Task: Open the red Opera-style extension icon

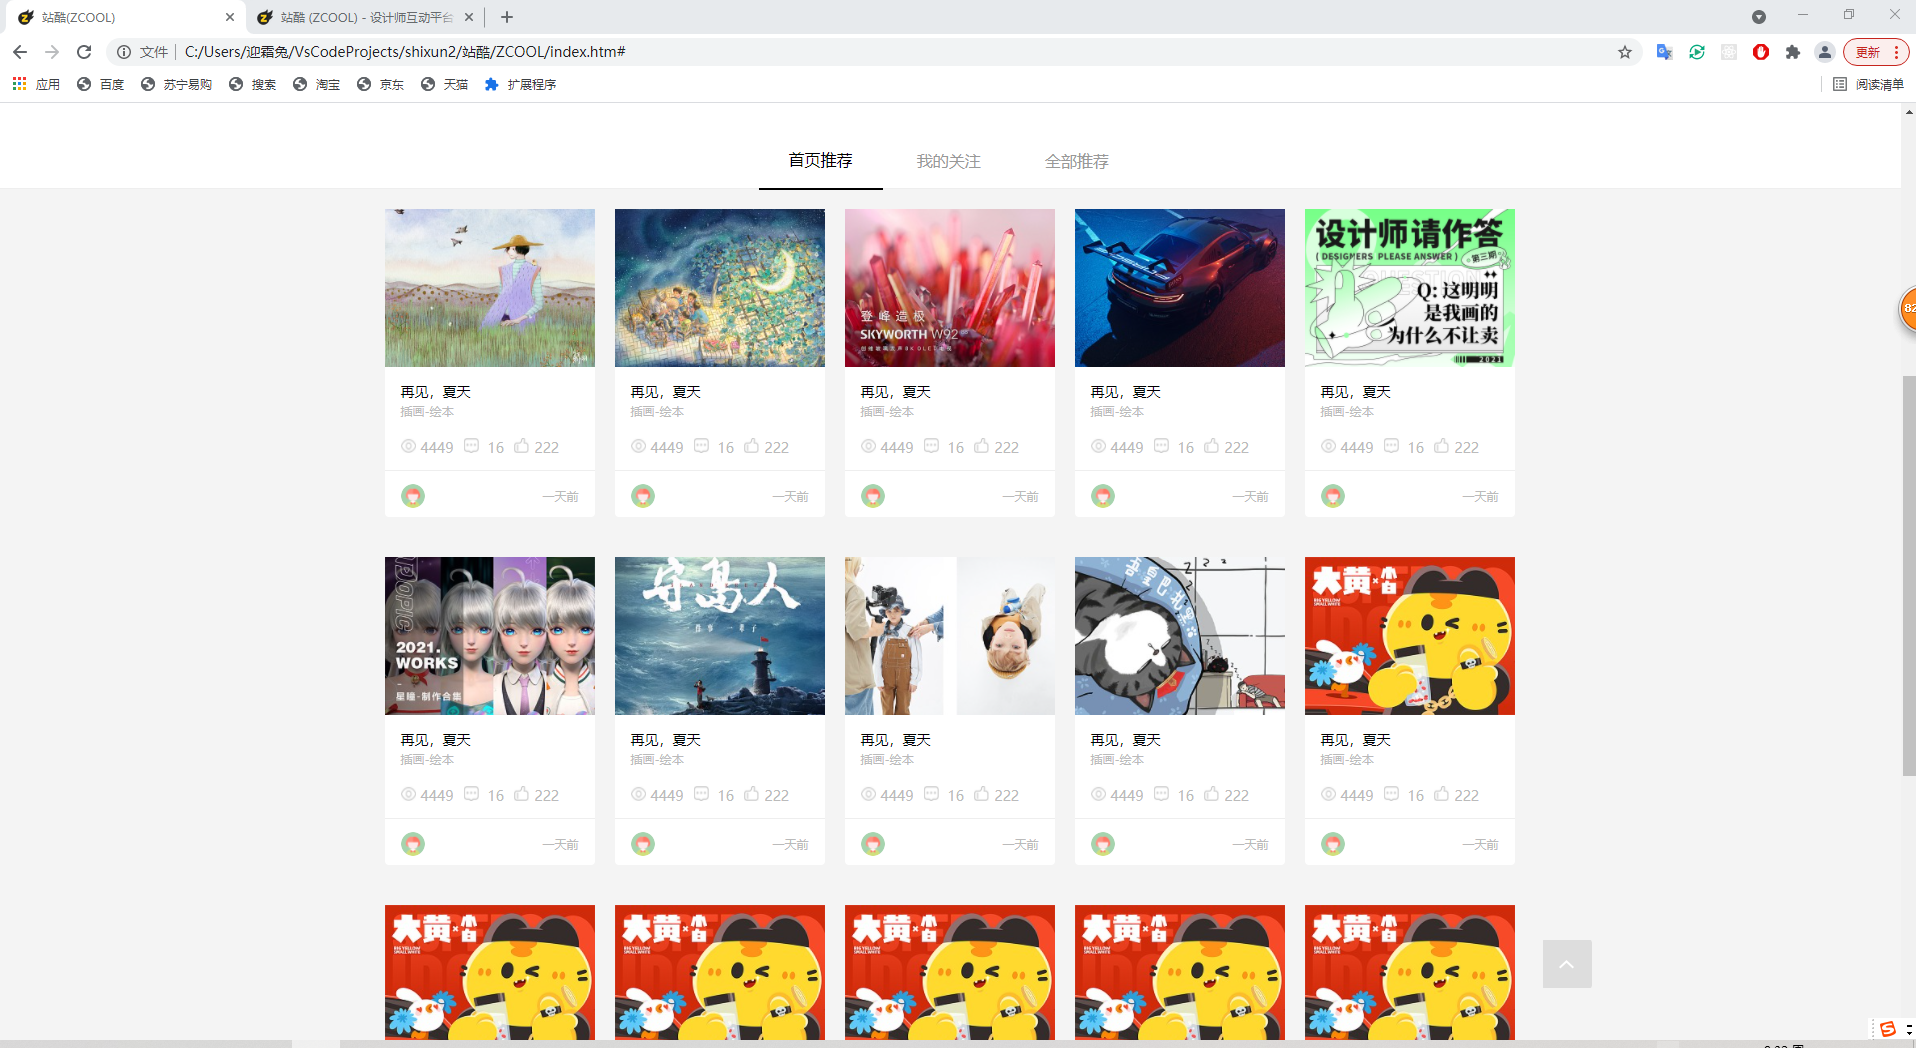Action: click(1761, 52)
